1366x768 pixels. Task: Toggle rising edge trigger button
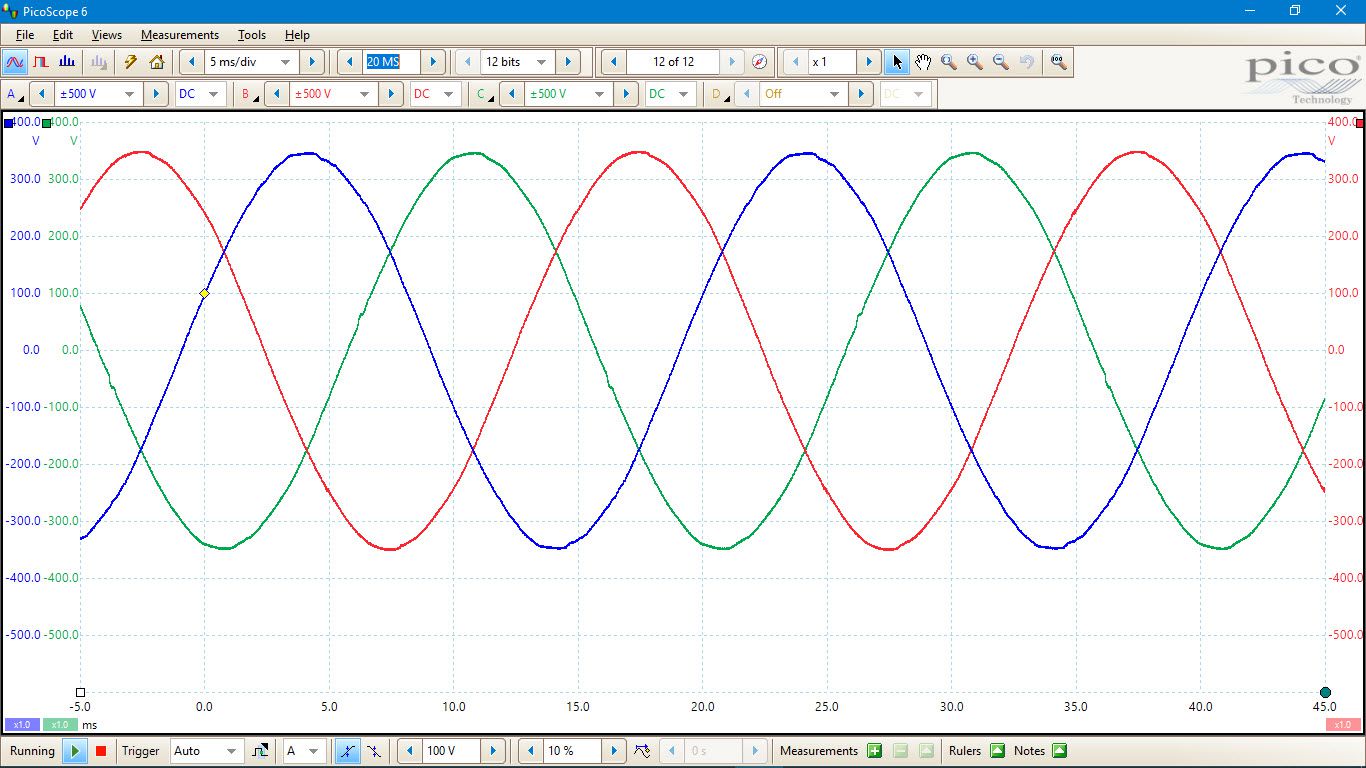[x=347, y=751]
